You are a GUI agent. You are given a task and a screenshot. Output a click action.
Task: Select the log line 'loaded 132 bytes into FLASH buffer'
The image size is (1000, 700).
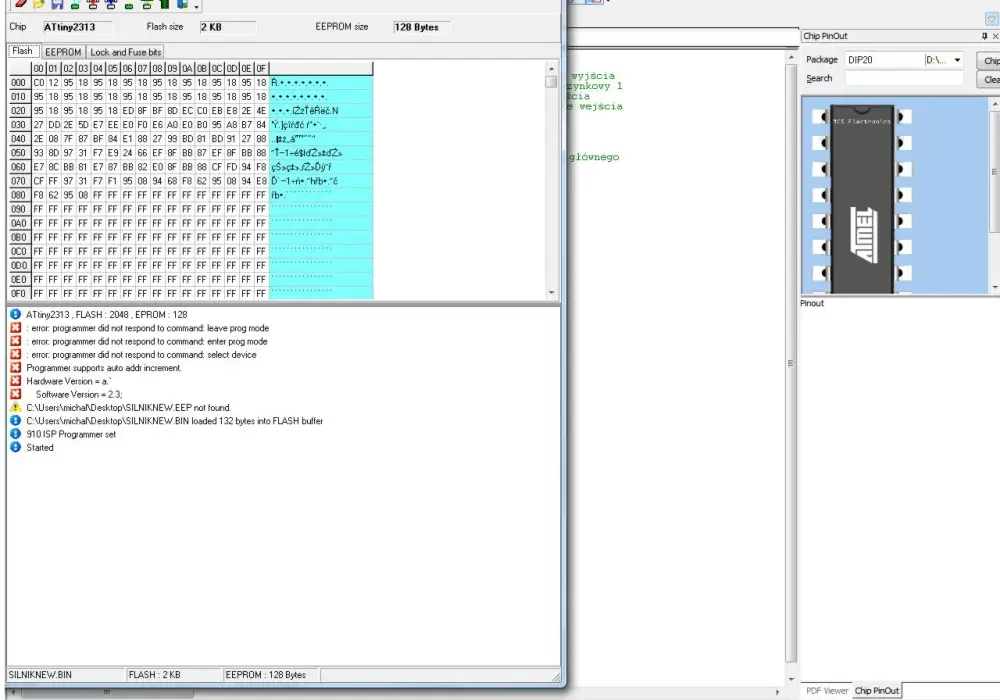[x=175, y=421]
